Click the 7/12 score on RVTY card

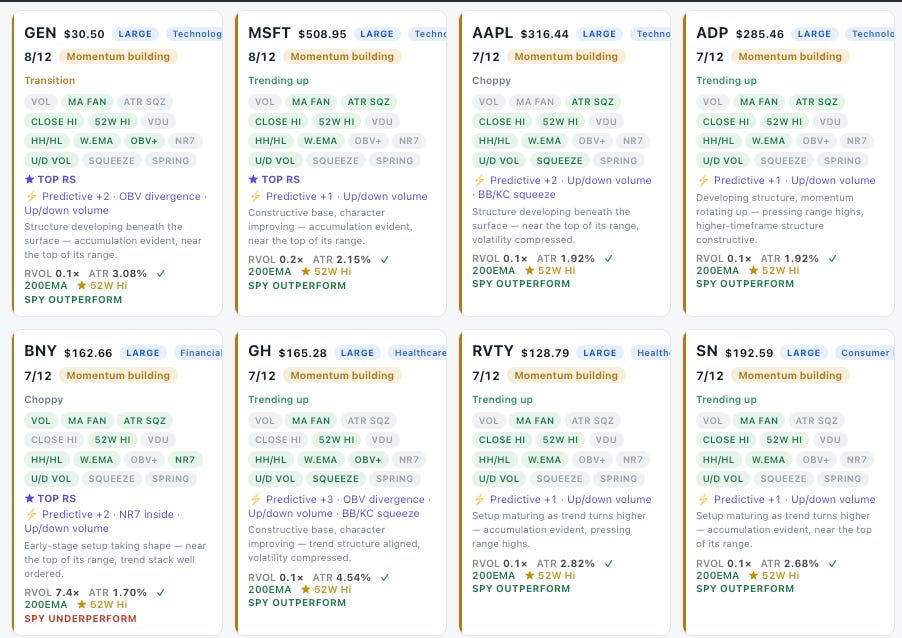(486, 376)
